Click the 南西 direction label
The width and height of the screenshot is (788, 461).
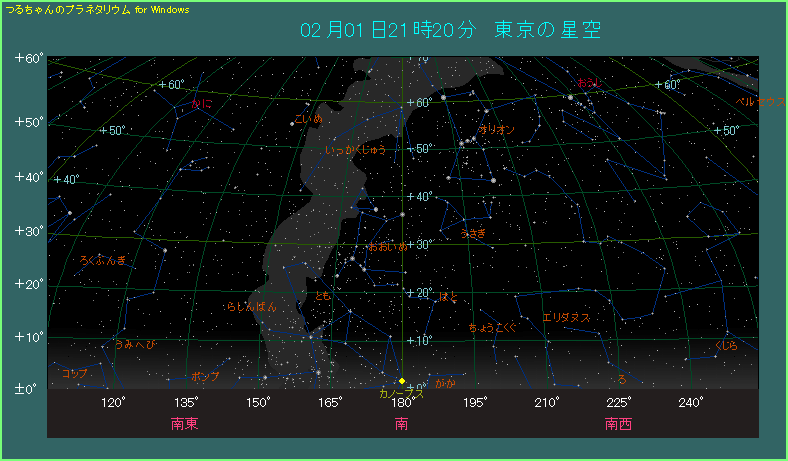click(x=618, y=424)
